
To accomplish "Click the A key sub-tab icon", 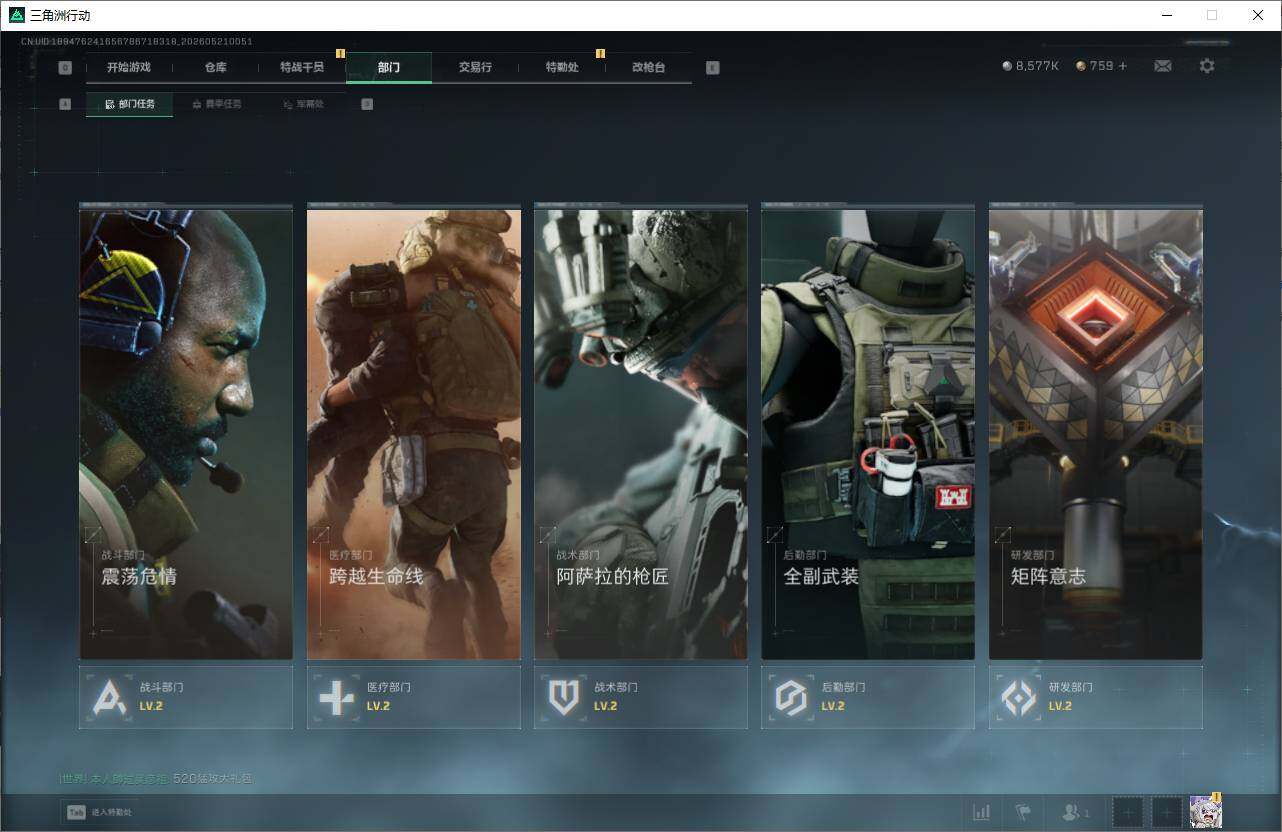I will (65, 104).
